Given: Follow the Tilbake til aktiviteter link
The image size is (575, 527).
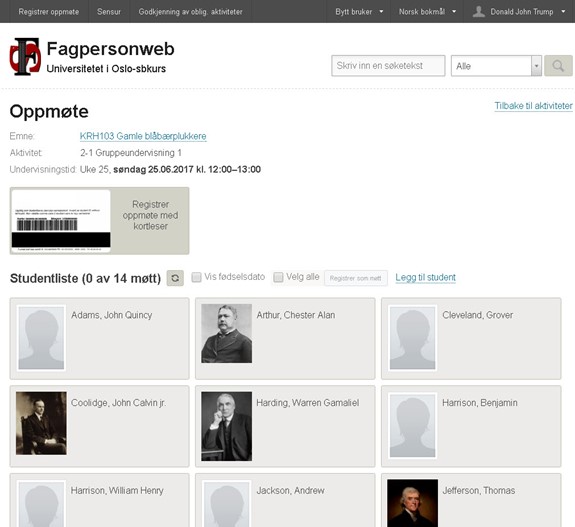Looking at the screenshot, I should [533, 106].
